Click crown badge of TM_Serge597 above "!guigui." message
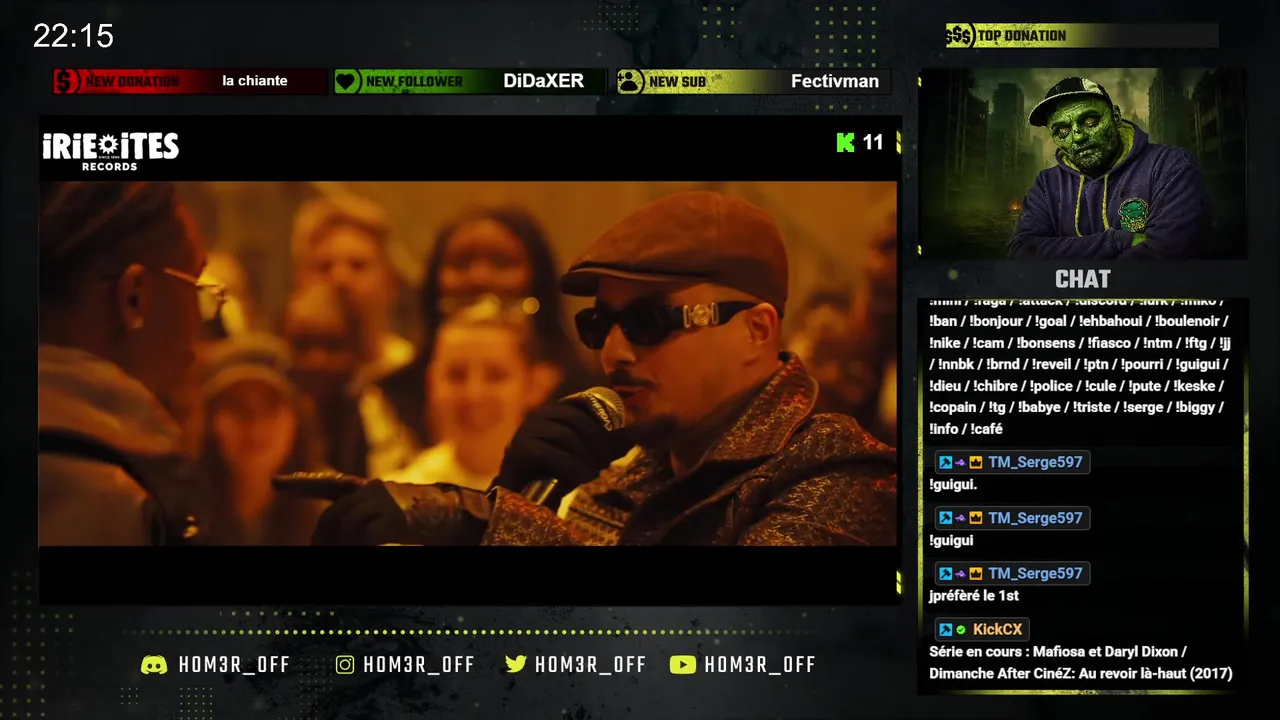 coord(976,463)
